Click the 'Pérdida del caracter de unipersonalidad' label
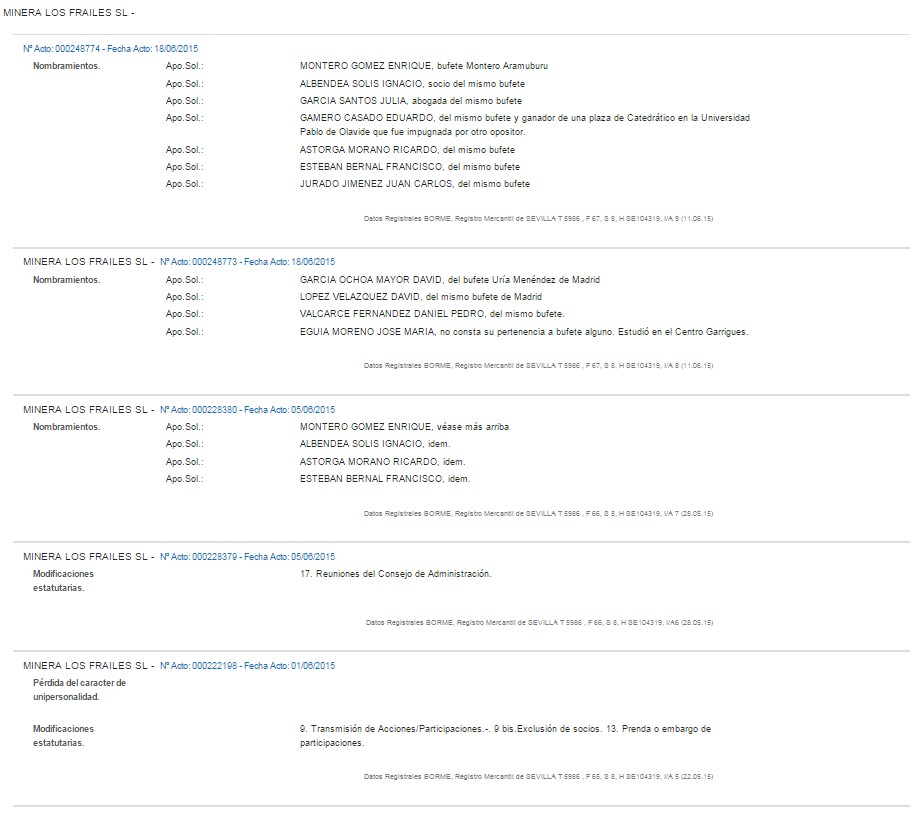 coord(79,689)
